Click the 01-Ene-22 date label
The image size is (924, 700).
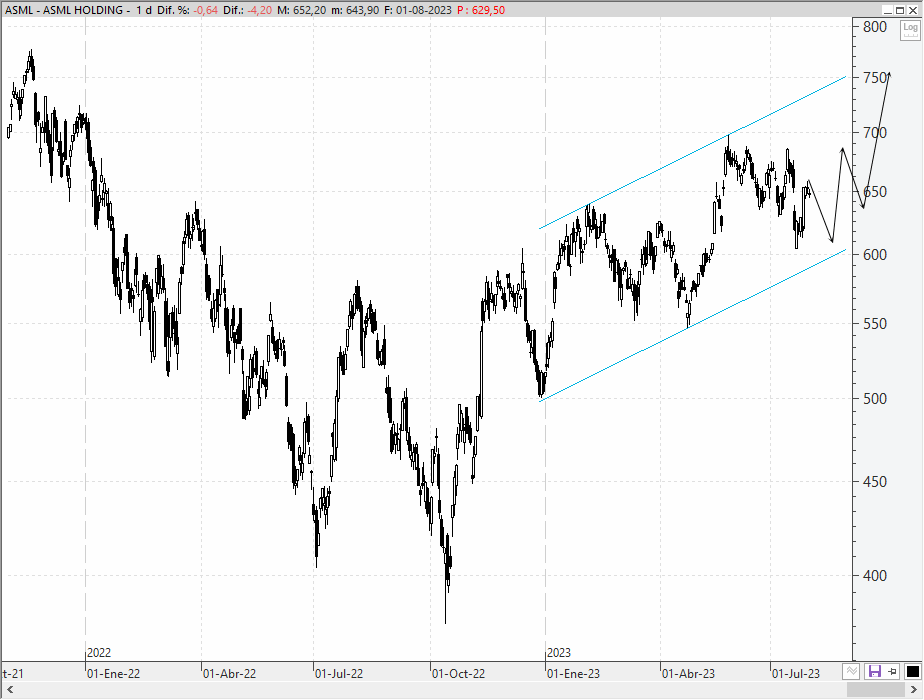tap(113, 673)
